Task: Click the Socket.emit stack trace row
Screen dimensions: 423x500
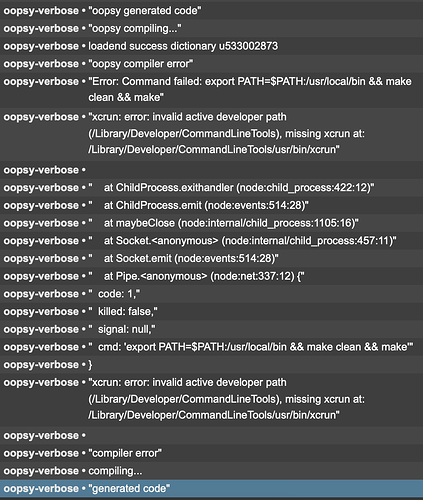Action: [211, 258]
